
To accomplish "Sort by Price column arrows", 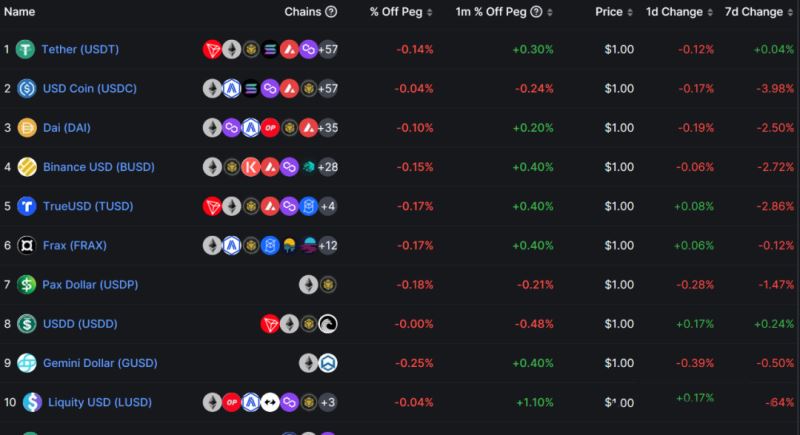I will click(x=630, y=12).
